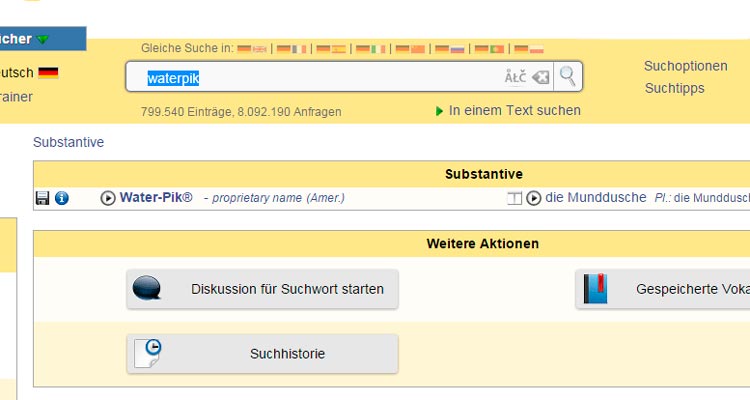Click the speech bubble discussion icon
Viewport: 750px width, 400px height.
tap(147, 288)
